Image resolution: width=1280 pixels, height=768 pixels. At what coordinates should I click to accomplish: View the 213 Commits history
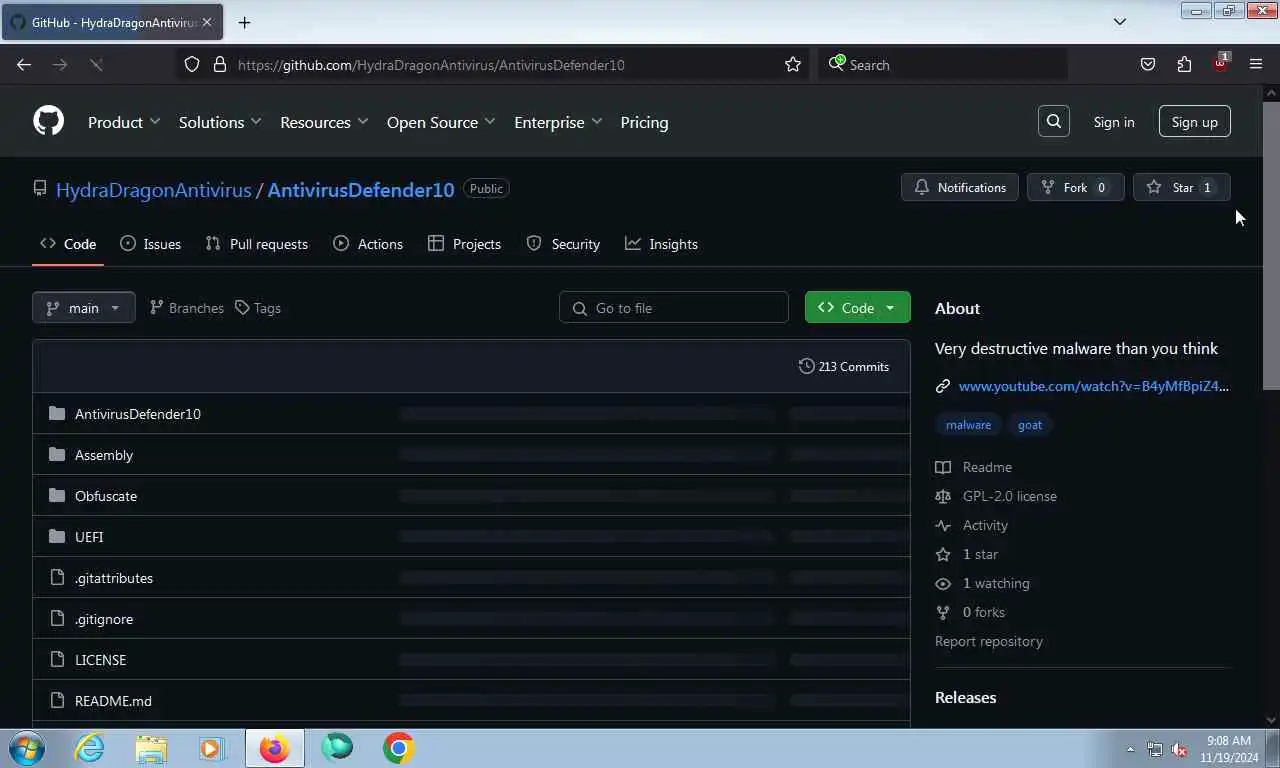[844, 366]
